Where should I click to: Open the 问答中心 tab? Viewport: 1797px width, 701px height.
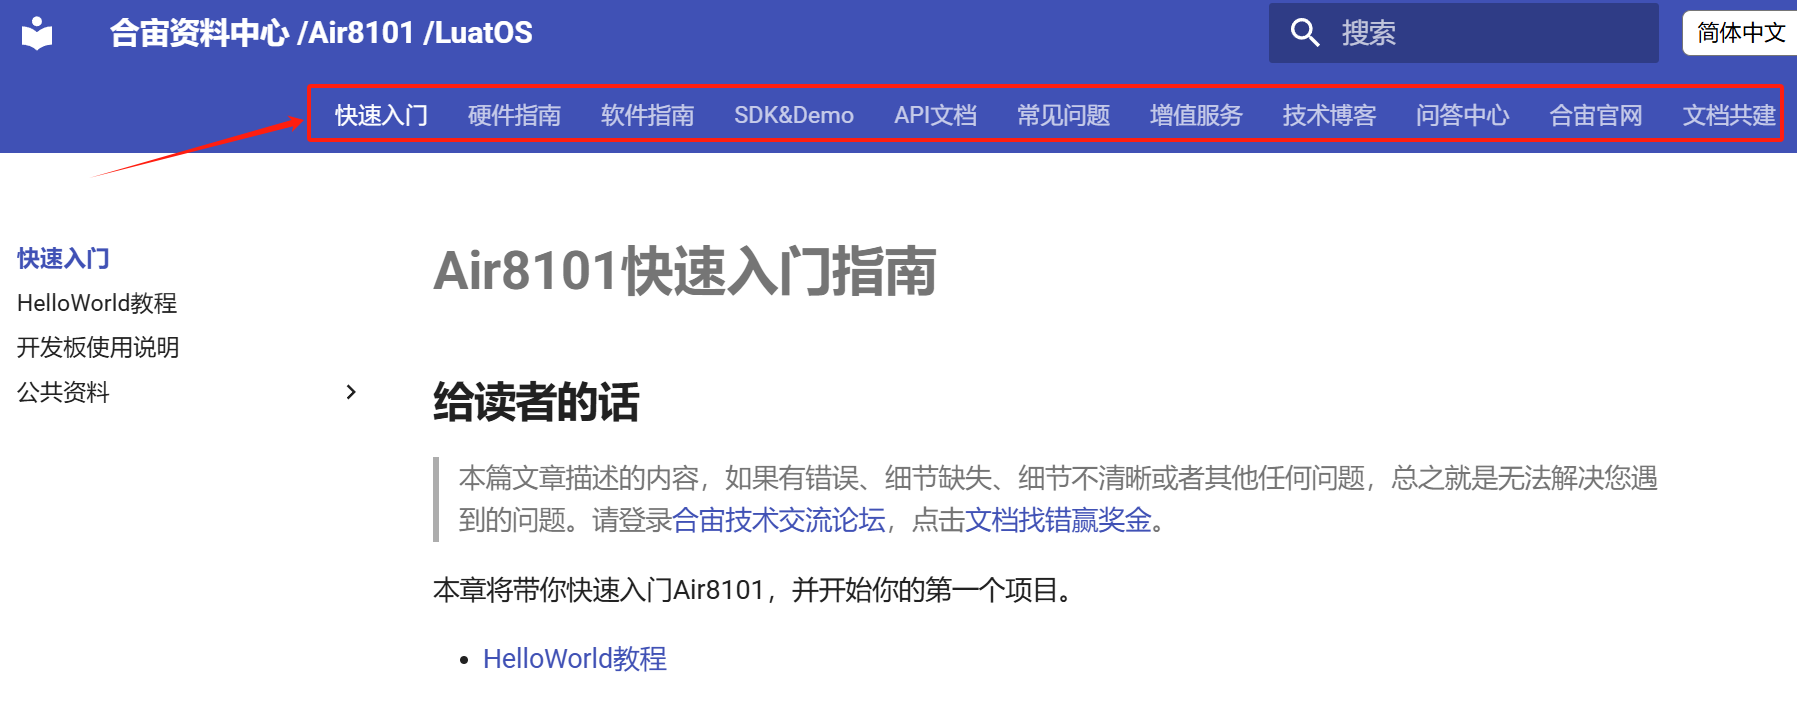(x=1462, y=115)
